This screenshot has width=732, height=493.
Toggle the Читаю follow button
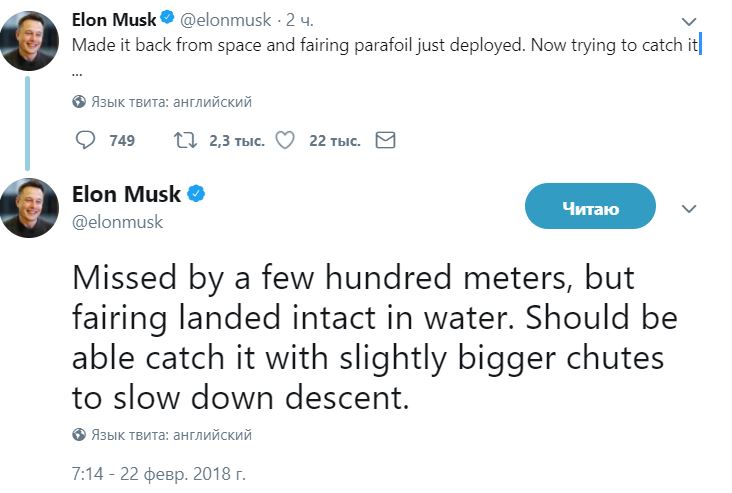pos(590,206)
